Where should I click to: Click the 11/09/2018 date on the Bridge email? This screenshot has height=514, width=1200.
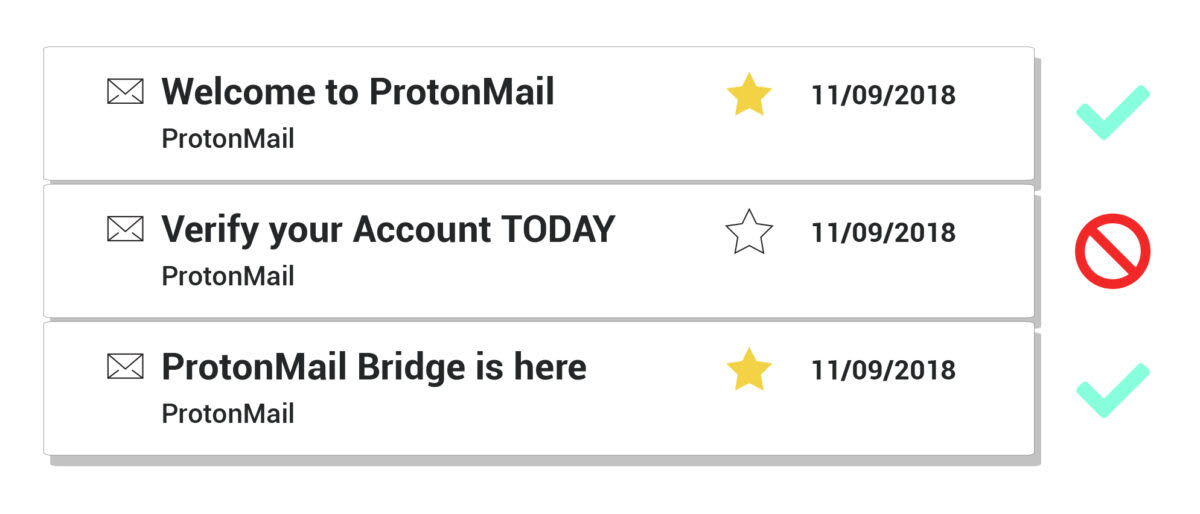click(883, 371)
